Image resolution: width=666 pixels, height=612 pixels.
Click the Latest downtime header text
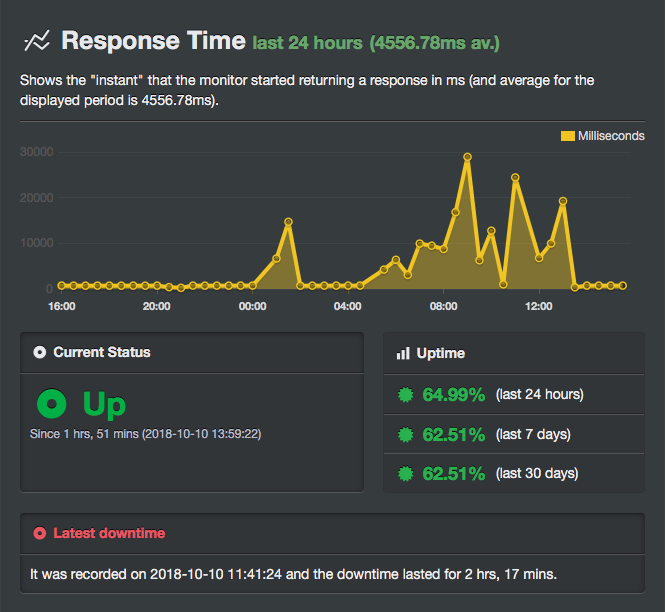(x=109, y=533)
